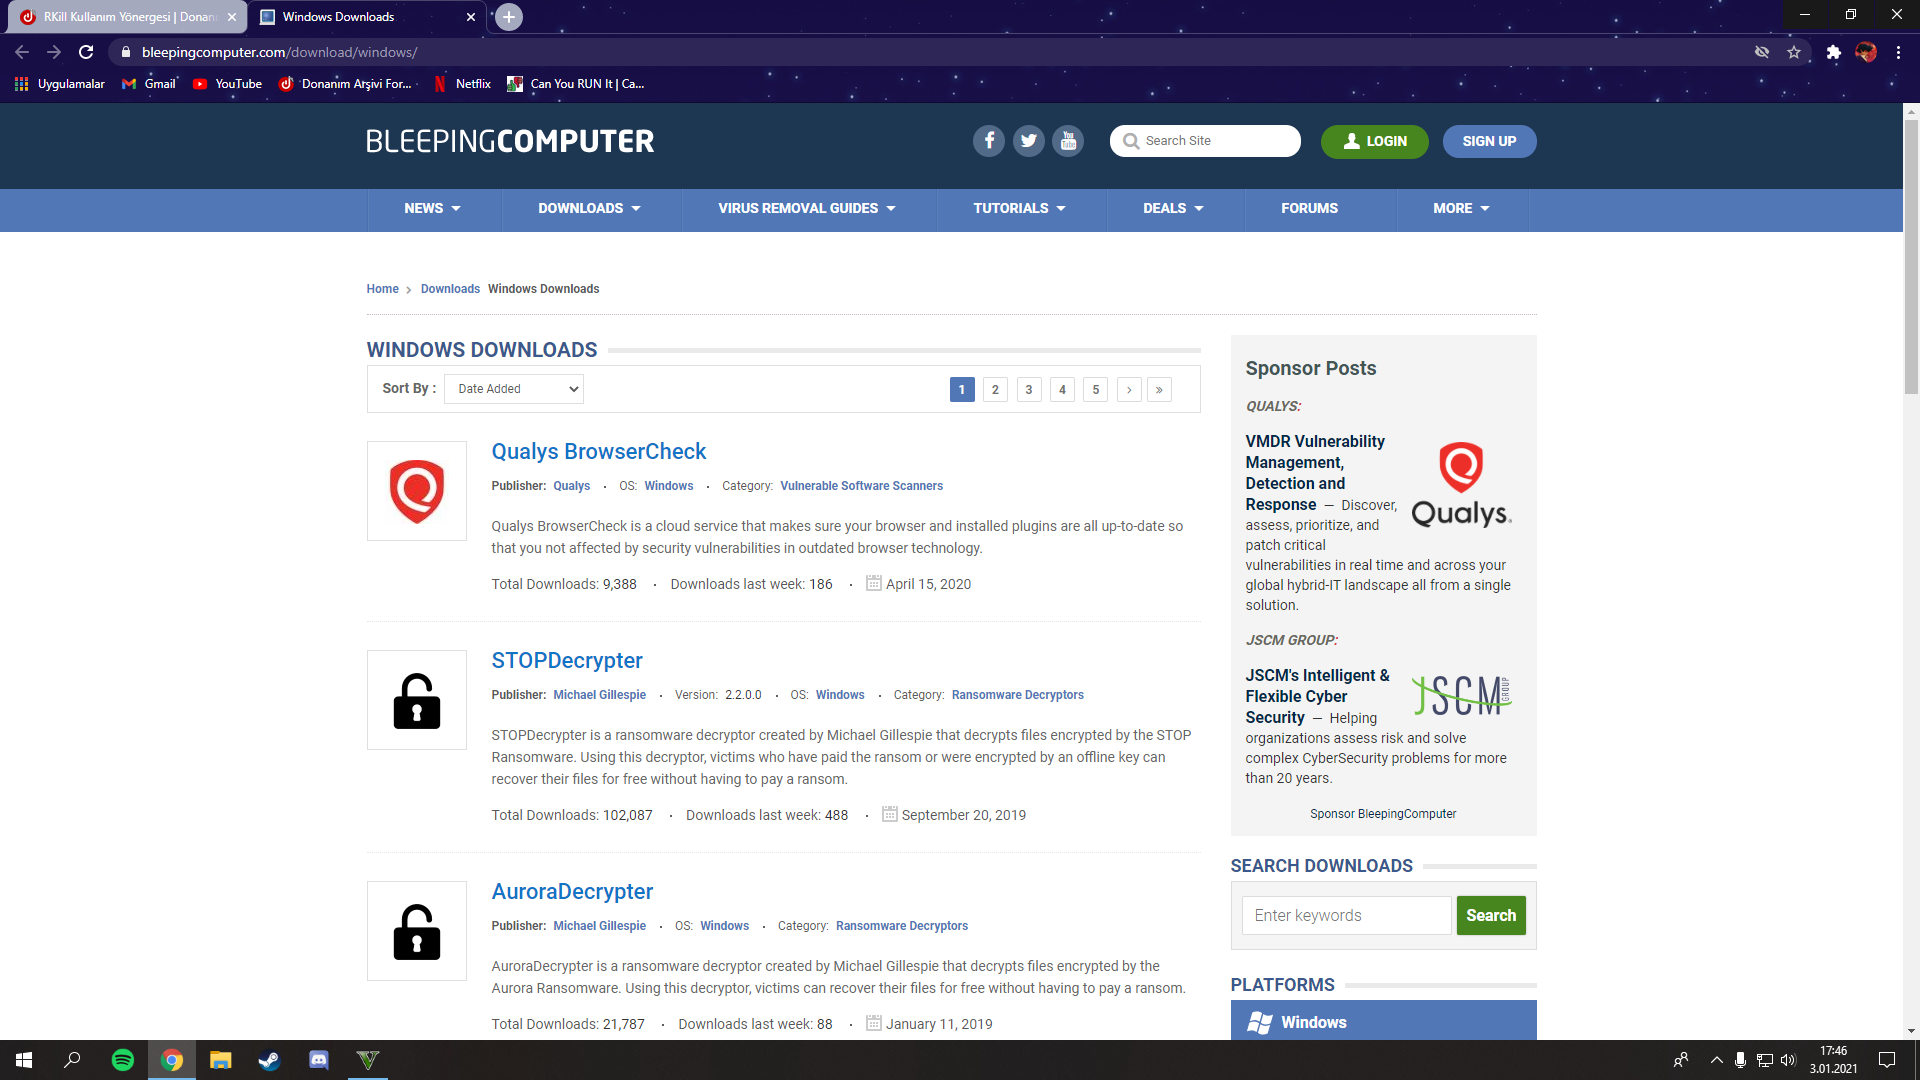Go to page 5 of downloads
1920x1080 pixels.
coord(1096,390)
